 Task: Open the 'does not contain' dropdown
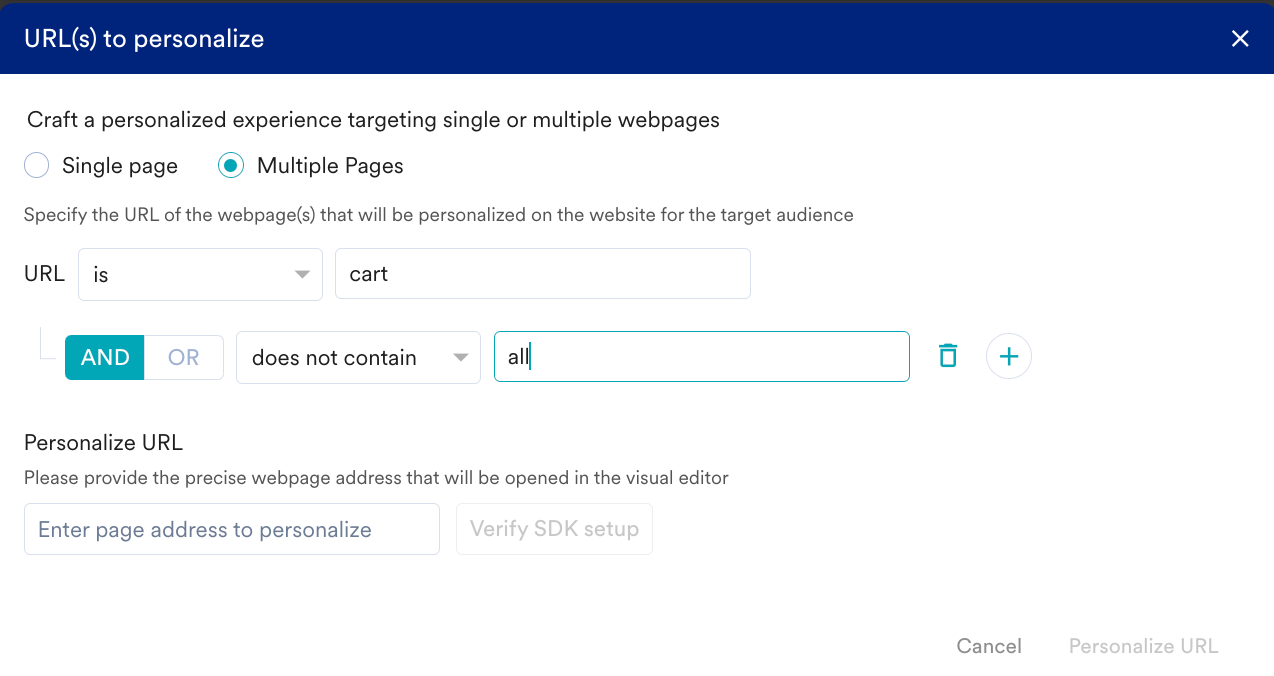358,357
